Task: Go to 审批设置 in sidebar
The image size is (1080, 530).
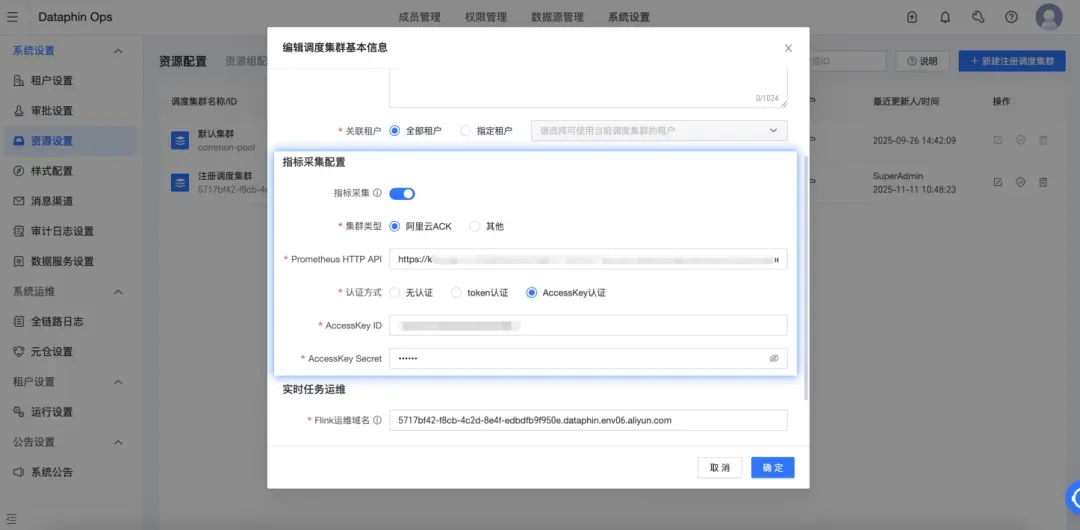Action: tap(68, 111)
